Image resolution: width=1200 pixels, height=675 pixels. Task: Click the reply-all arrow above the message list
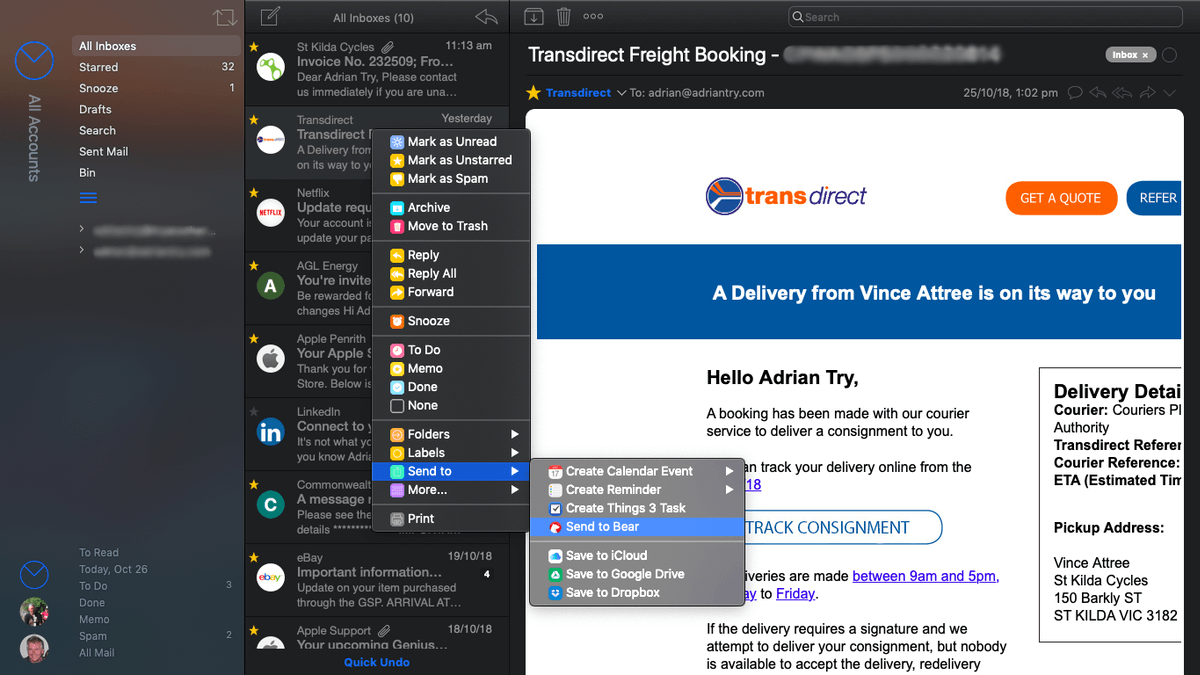click(x=486, y=16)
